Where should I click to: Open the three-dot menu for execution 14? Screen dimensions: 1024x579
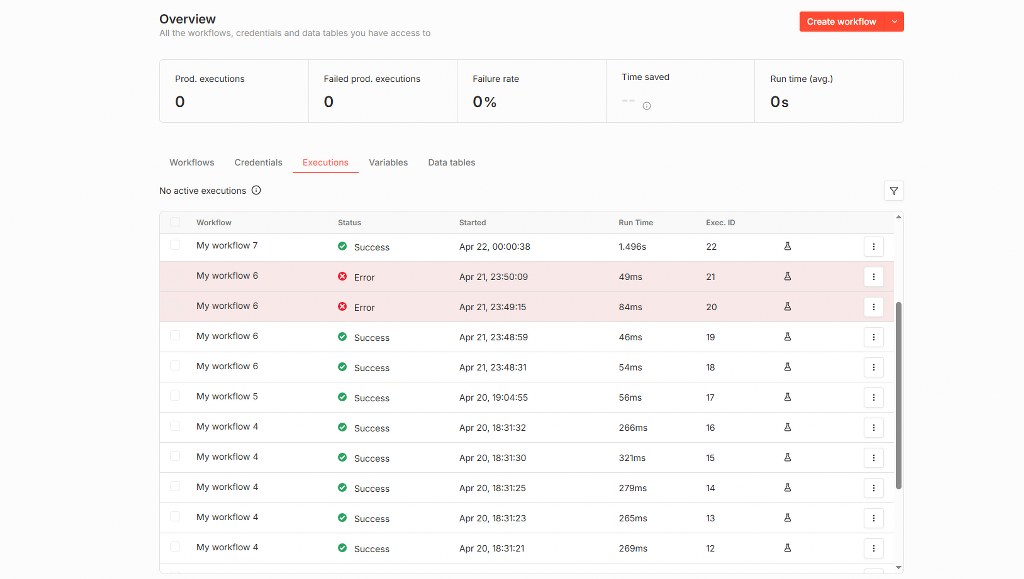873,488
